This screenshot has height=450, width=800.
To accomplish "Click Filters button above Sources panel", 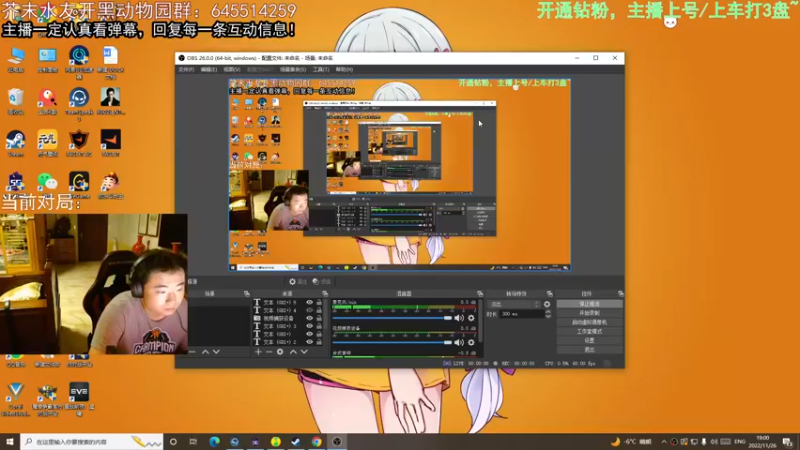I will click(321, 282).
